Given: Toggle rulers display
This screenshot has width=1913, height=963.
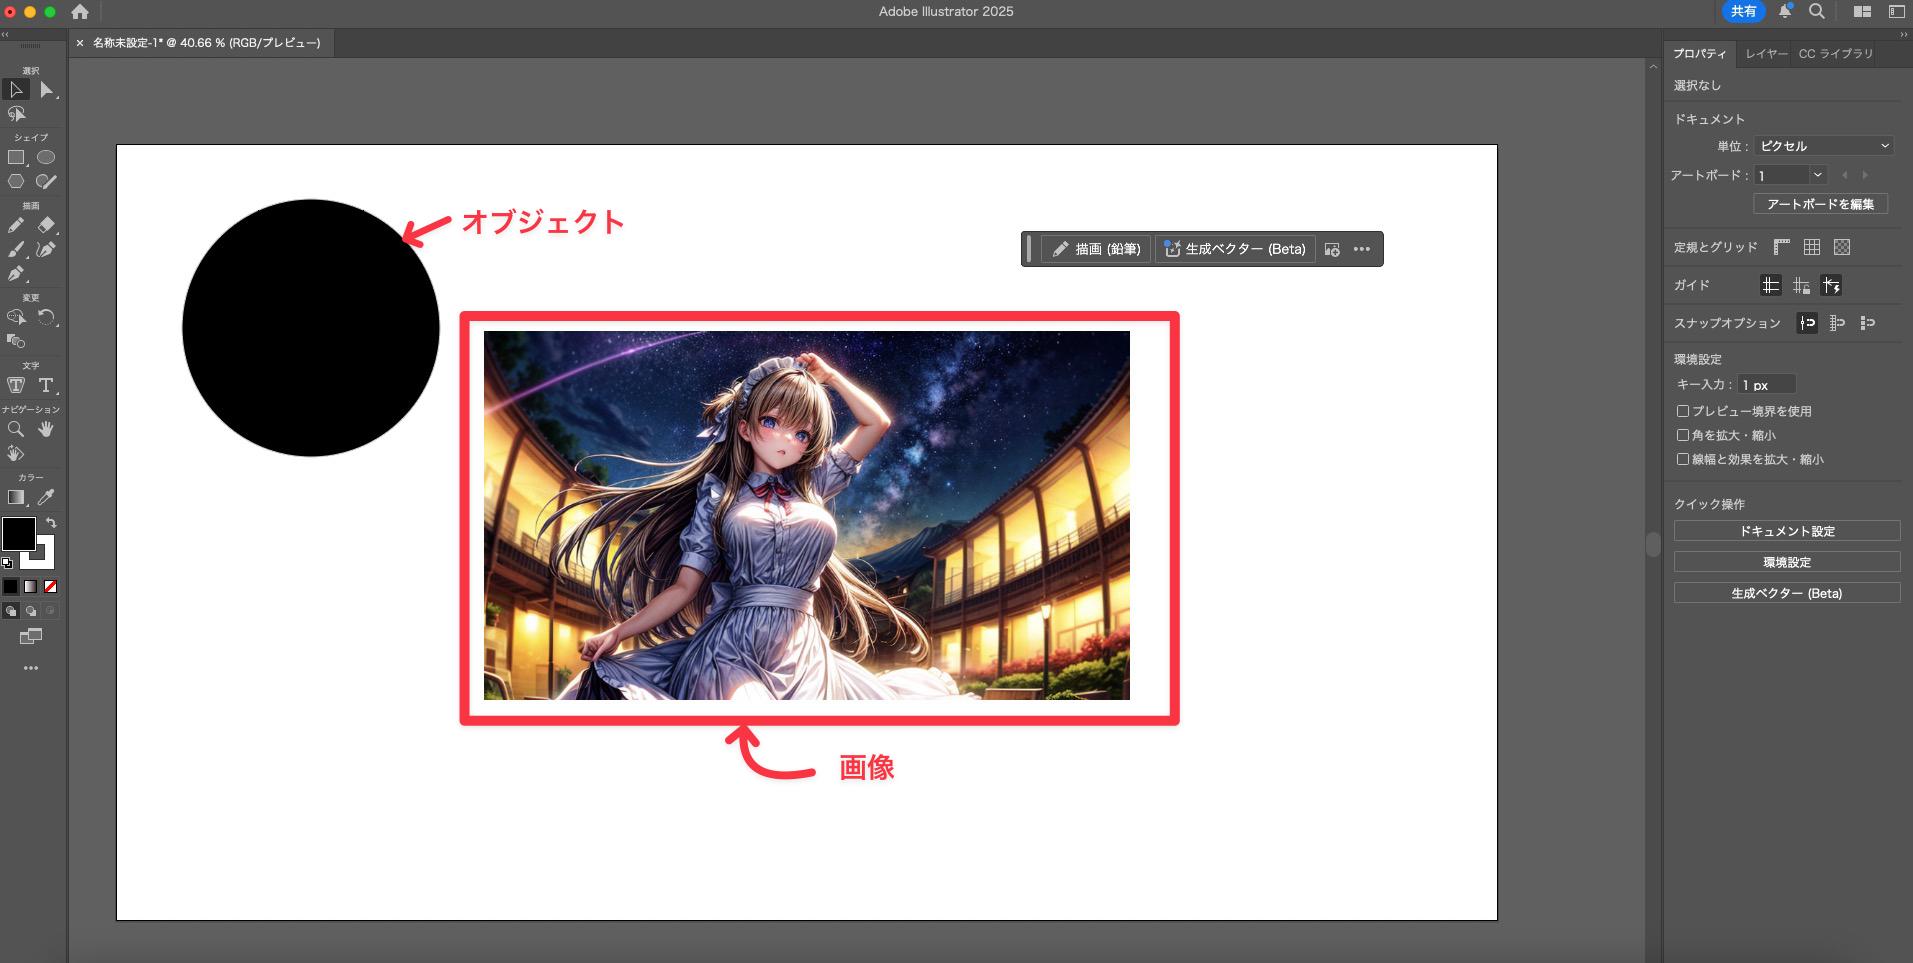Looking at the screenshot, I should point(1782,247).
